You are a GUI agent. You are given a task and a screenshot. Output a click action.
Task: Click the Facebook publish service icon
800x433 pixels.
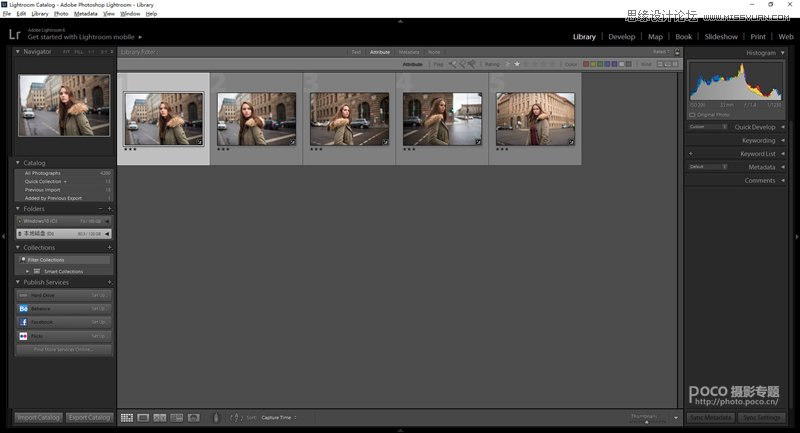click(x=23, y=322)
